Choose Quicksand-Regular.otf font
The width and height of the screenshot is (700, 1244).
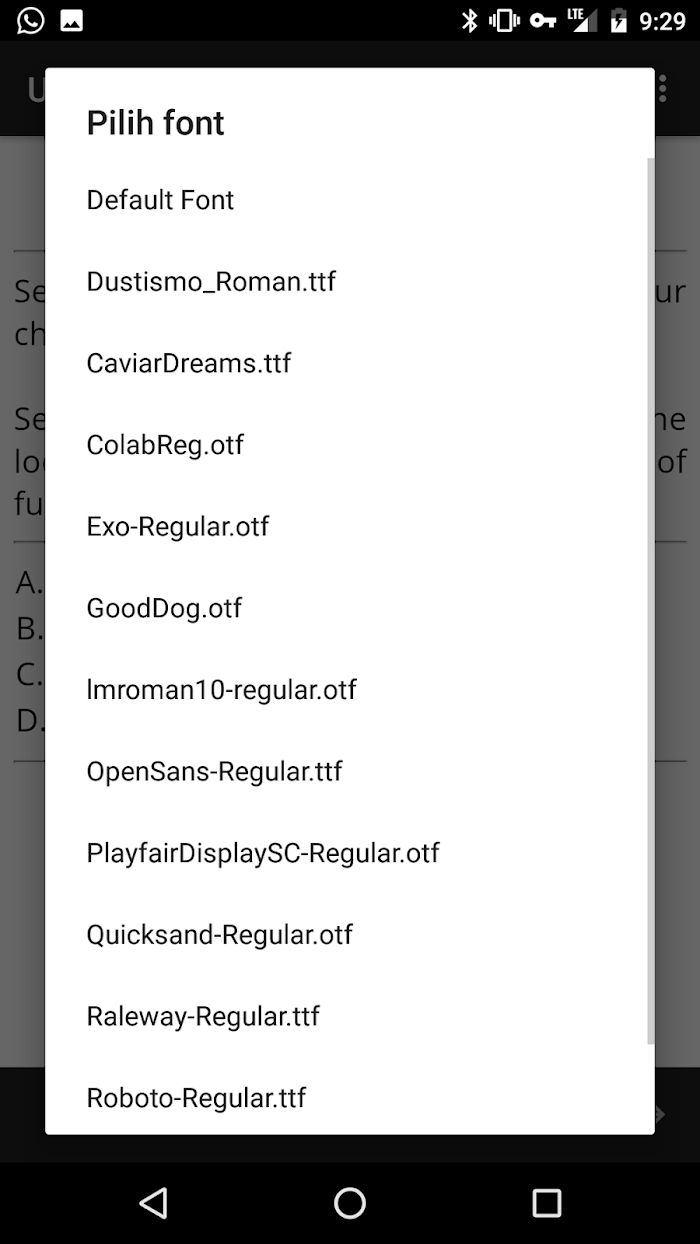tap(349, 935)
